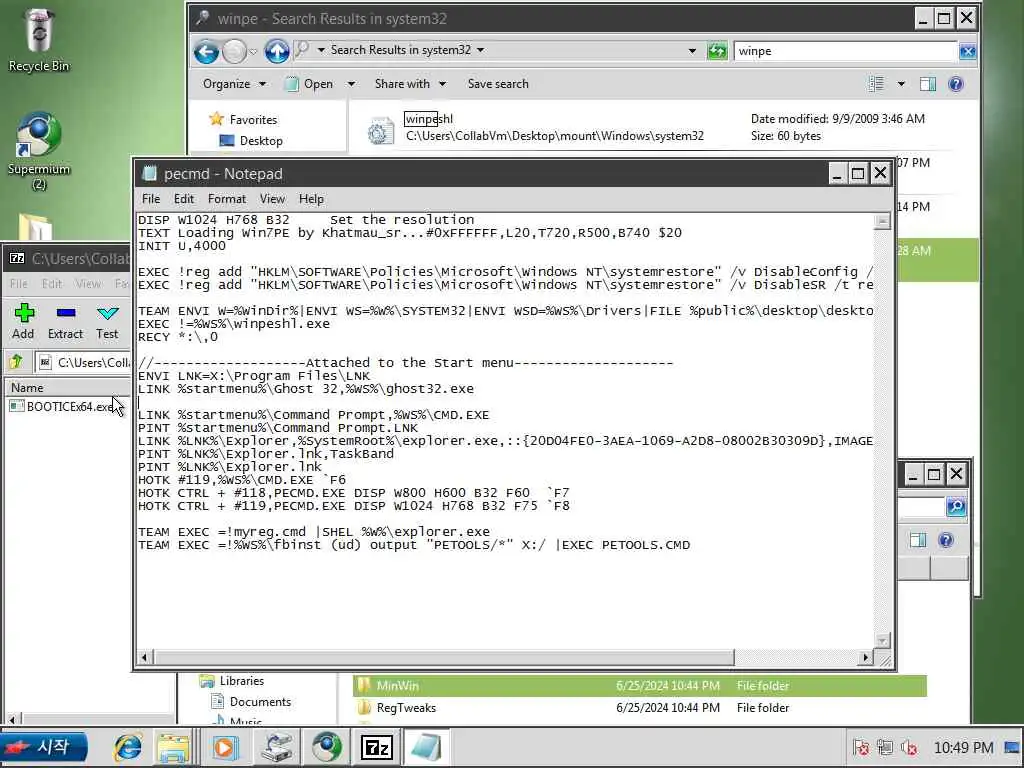Screen dimensions: 1024x768
Task: Open 7-Zip View menu
Action: (x=88, y=283)
